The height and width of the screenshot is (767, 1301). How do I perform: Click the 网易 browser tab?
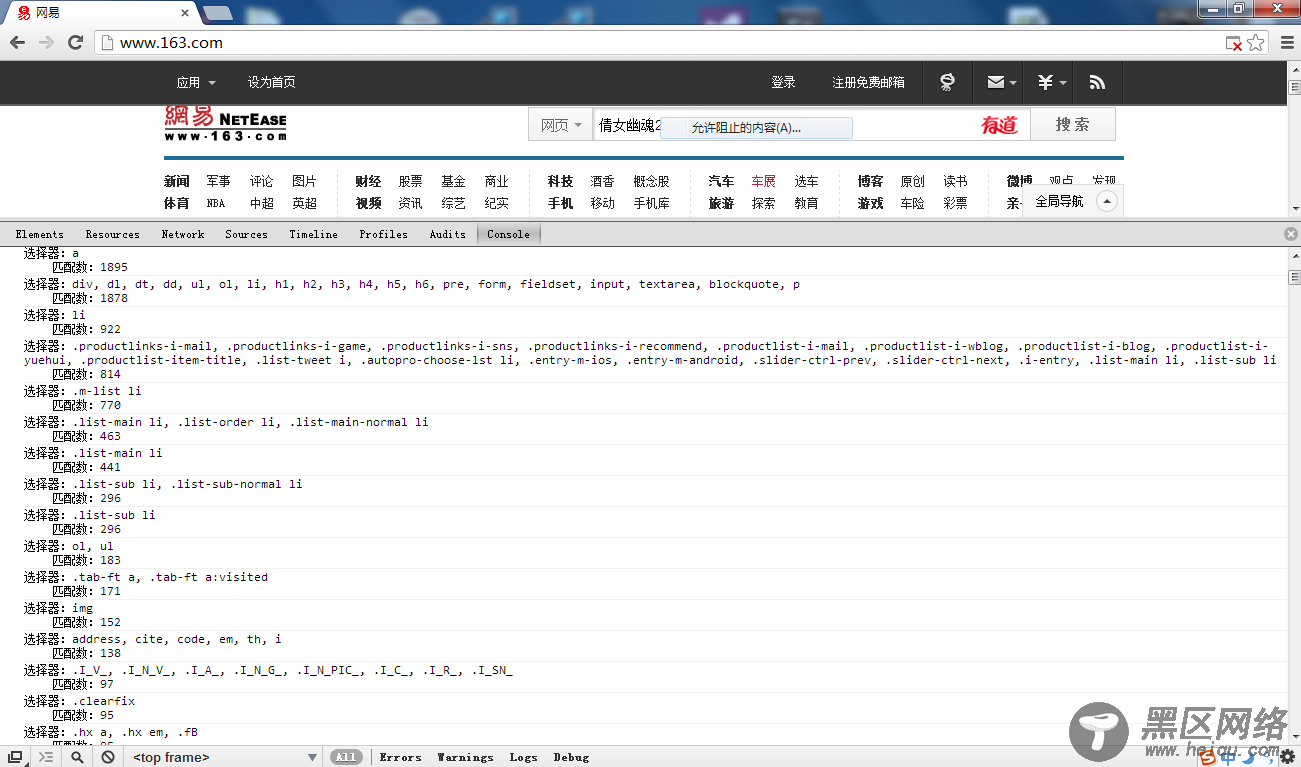pyautogui.click(x=98, y=12)
